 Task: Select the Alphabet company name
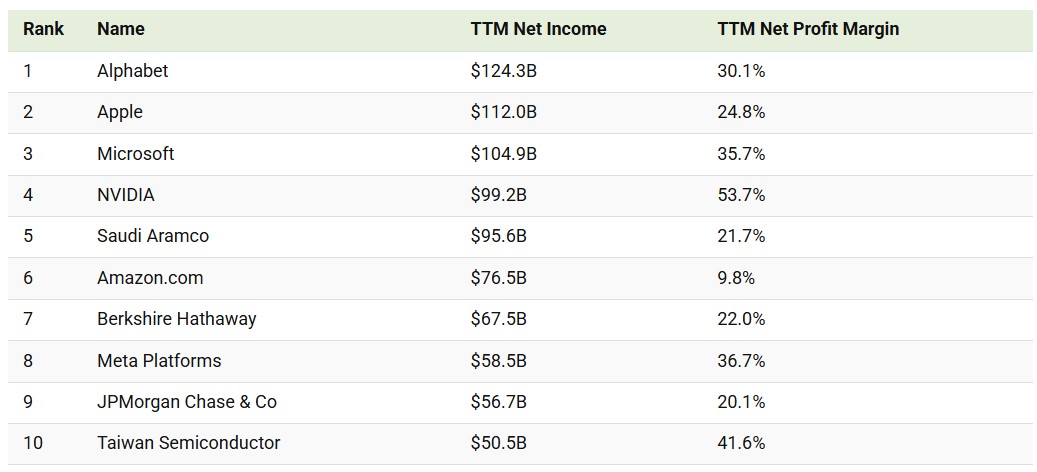pos(133,71)
